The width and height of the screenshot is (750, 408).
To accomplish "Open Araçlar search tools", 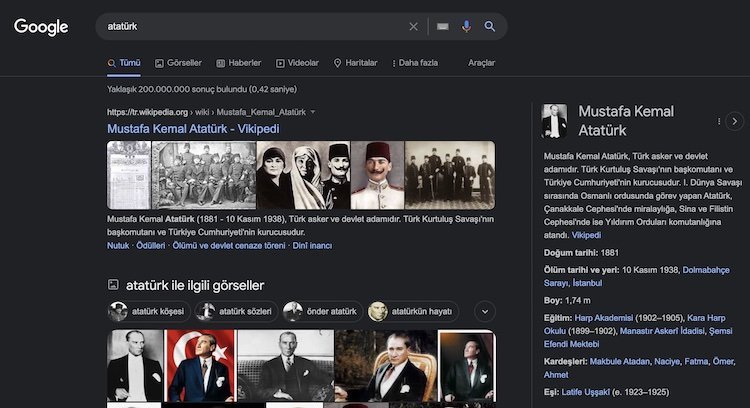I will click(481, 63).
